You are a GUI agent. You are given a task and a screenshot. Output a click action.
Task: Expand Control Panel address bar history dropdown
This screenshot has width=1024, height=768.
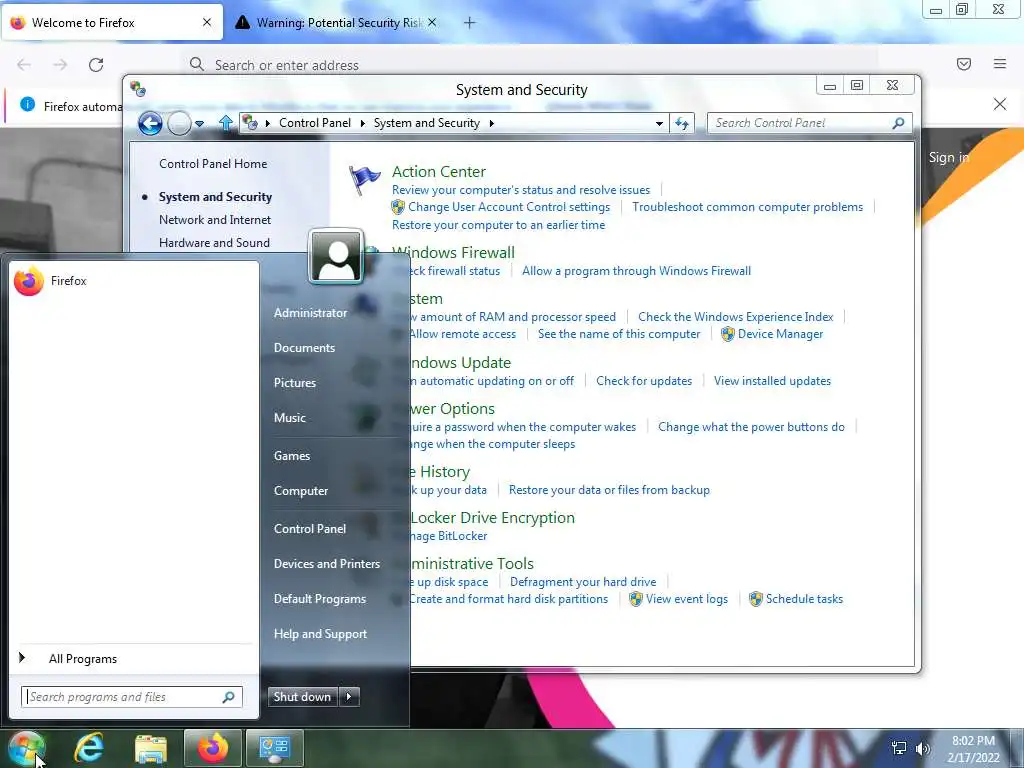(660, 123)
